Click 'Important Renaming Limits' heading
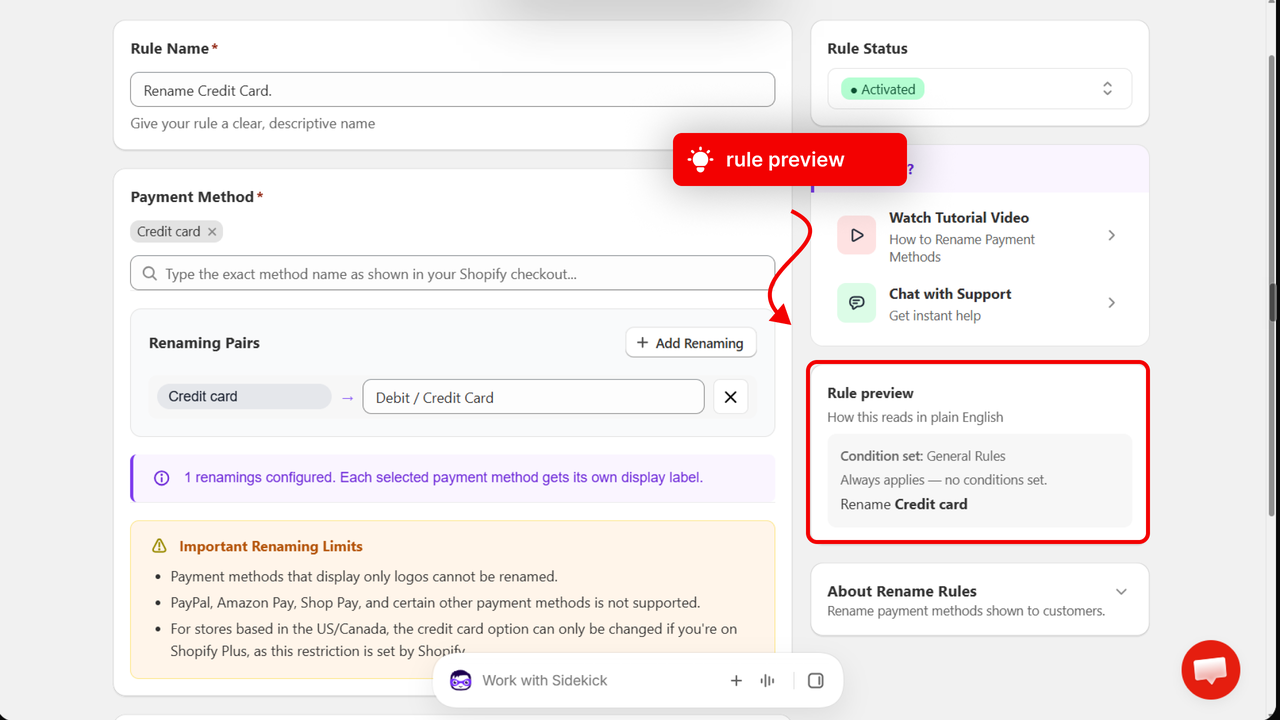Viewport: 1280px width, 720px height. click(271, 546)
